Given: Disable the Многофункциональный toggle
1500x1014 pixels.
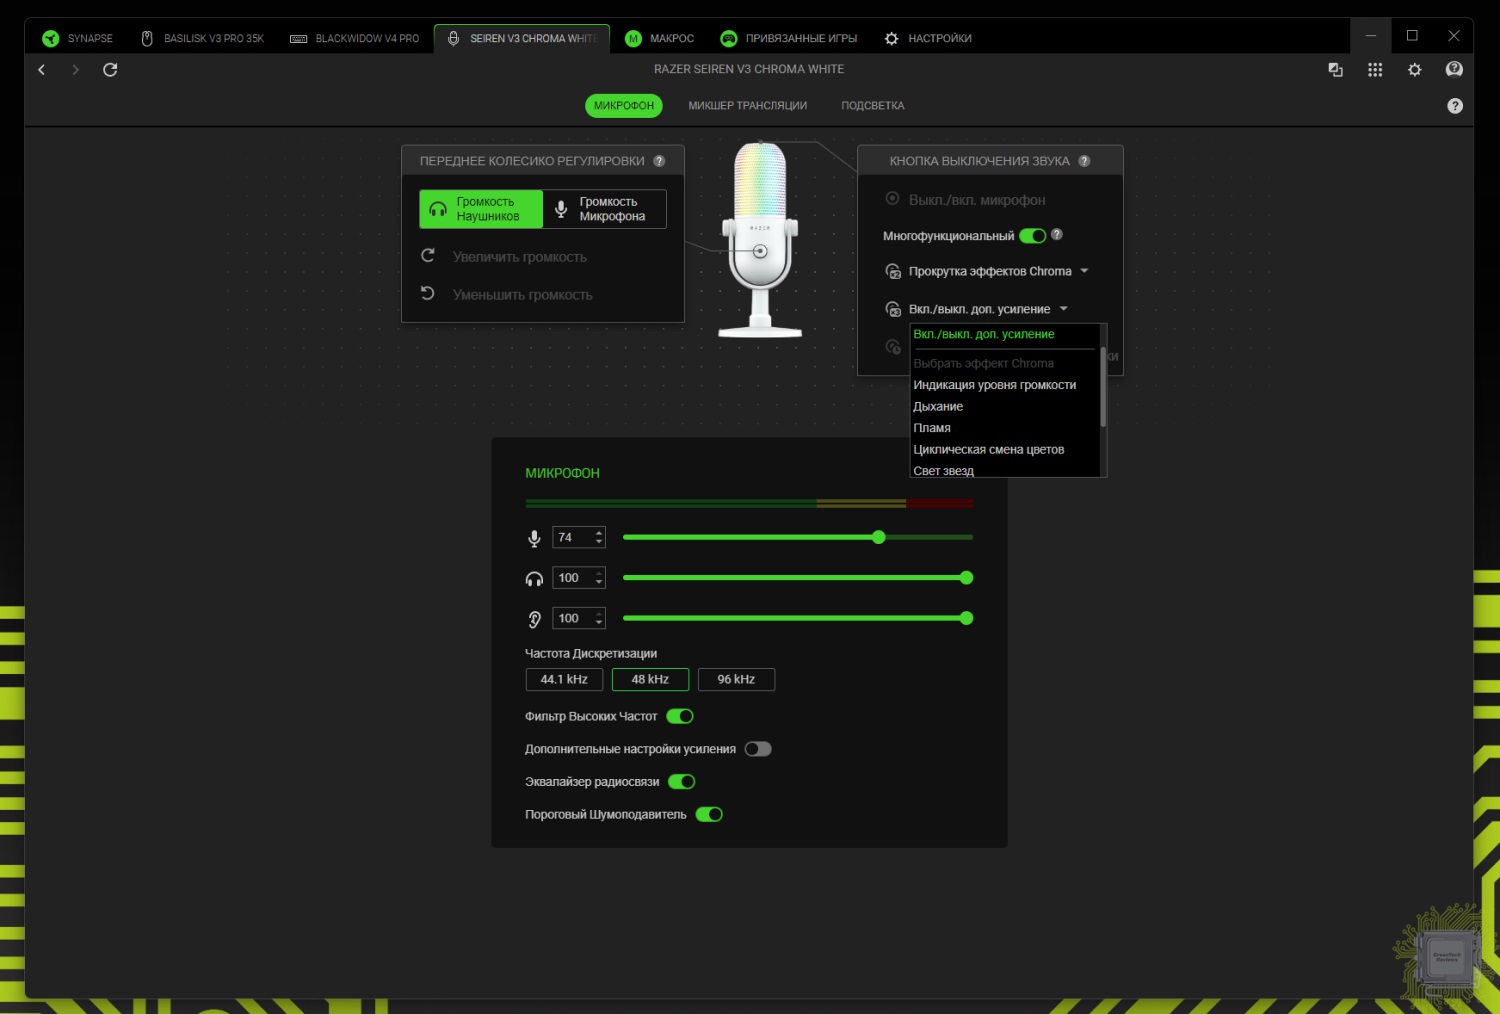Looking at the screenshot, I should pos(1032,236).
